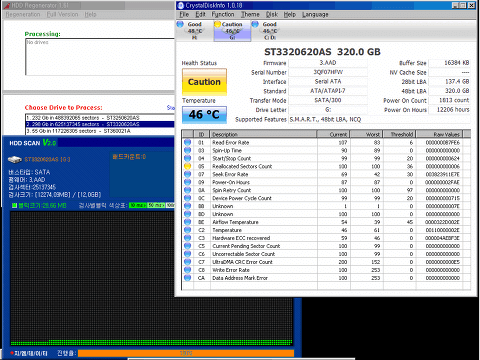Open Regeneration menu in HDD Regenerator

tap(23, 14)
